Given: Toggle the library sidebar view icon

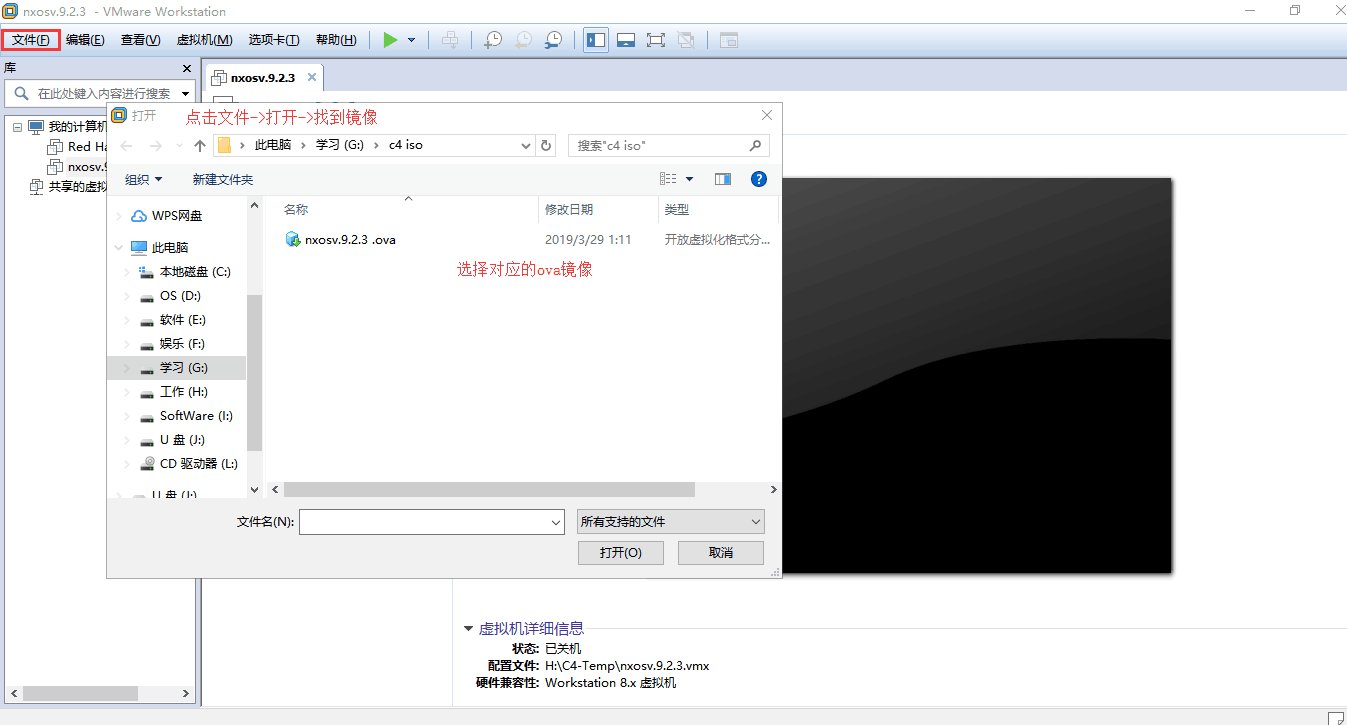Looking at the screenshot, I should pyautogui.click(x=596, y=40).
